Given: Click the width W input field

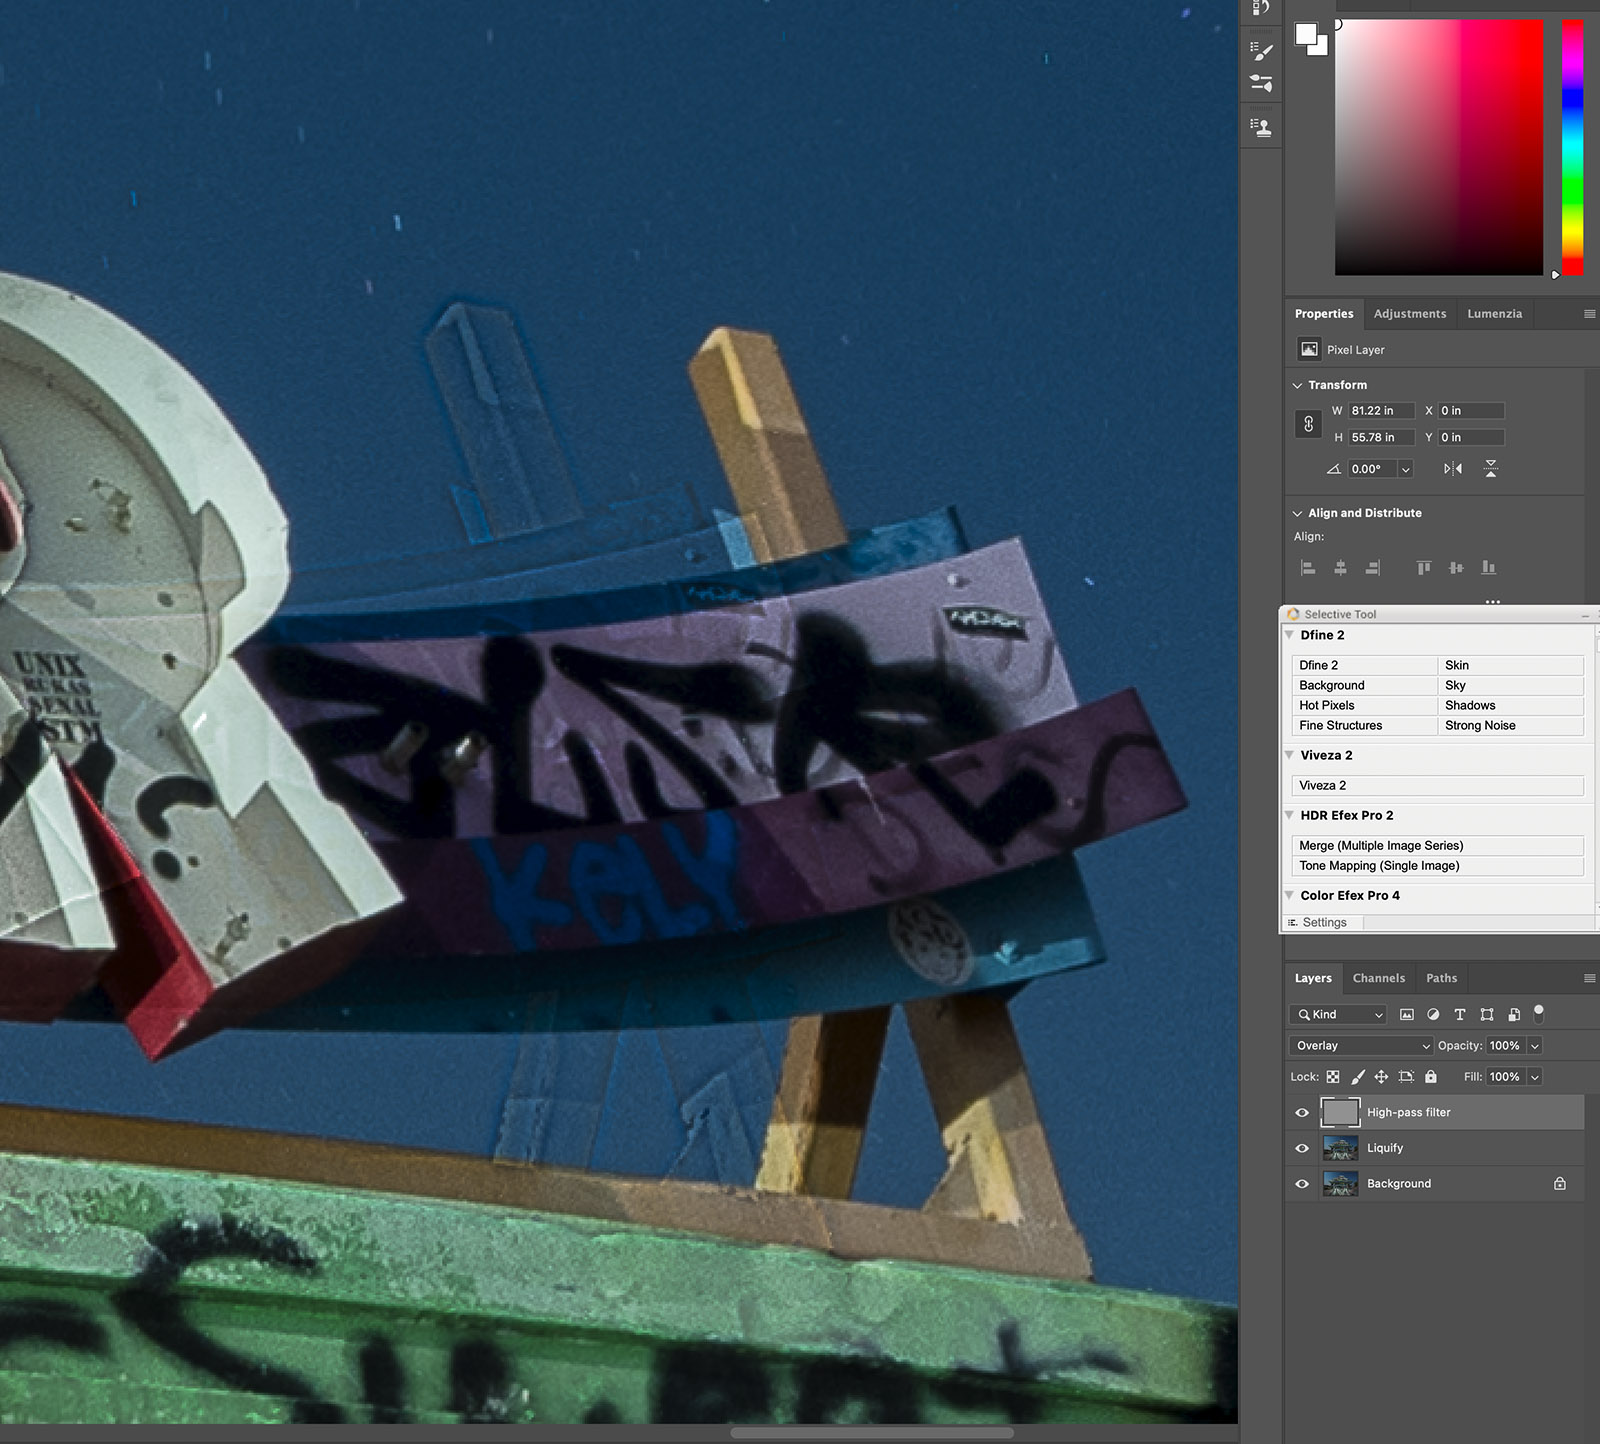Looking at the screenshot, I should pos(1381,411).
